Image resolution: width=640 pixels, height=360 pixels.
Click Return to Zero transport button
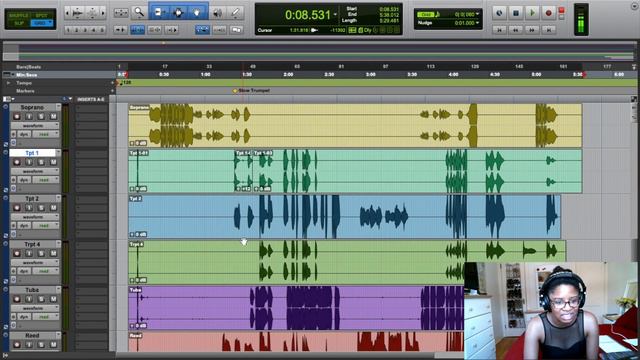pos(499,30)
